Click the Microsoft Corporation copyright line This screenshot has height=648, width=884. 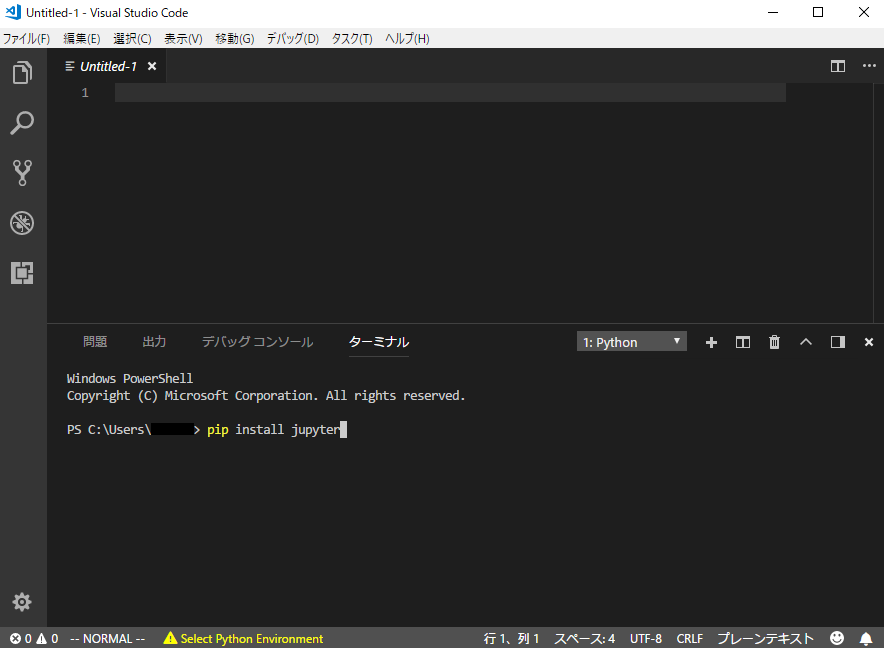pos(266,396)
